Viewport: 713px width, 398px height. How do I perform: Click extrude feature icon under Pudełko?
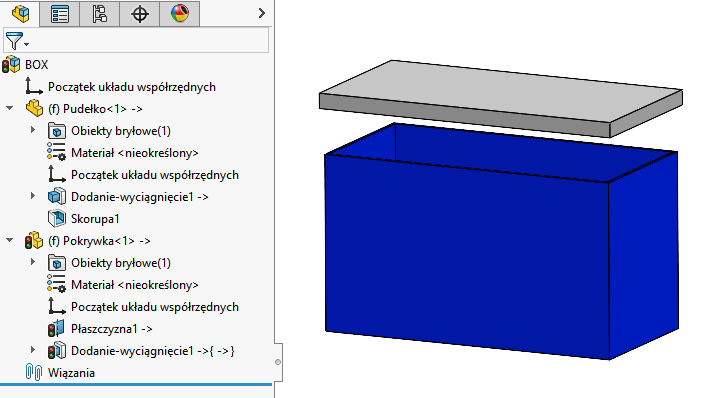point(57,196)
